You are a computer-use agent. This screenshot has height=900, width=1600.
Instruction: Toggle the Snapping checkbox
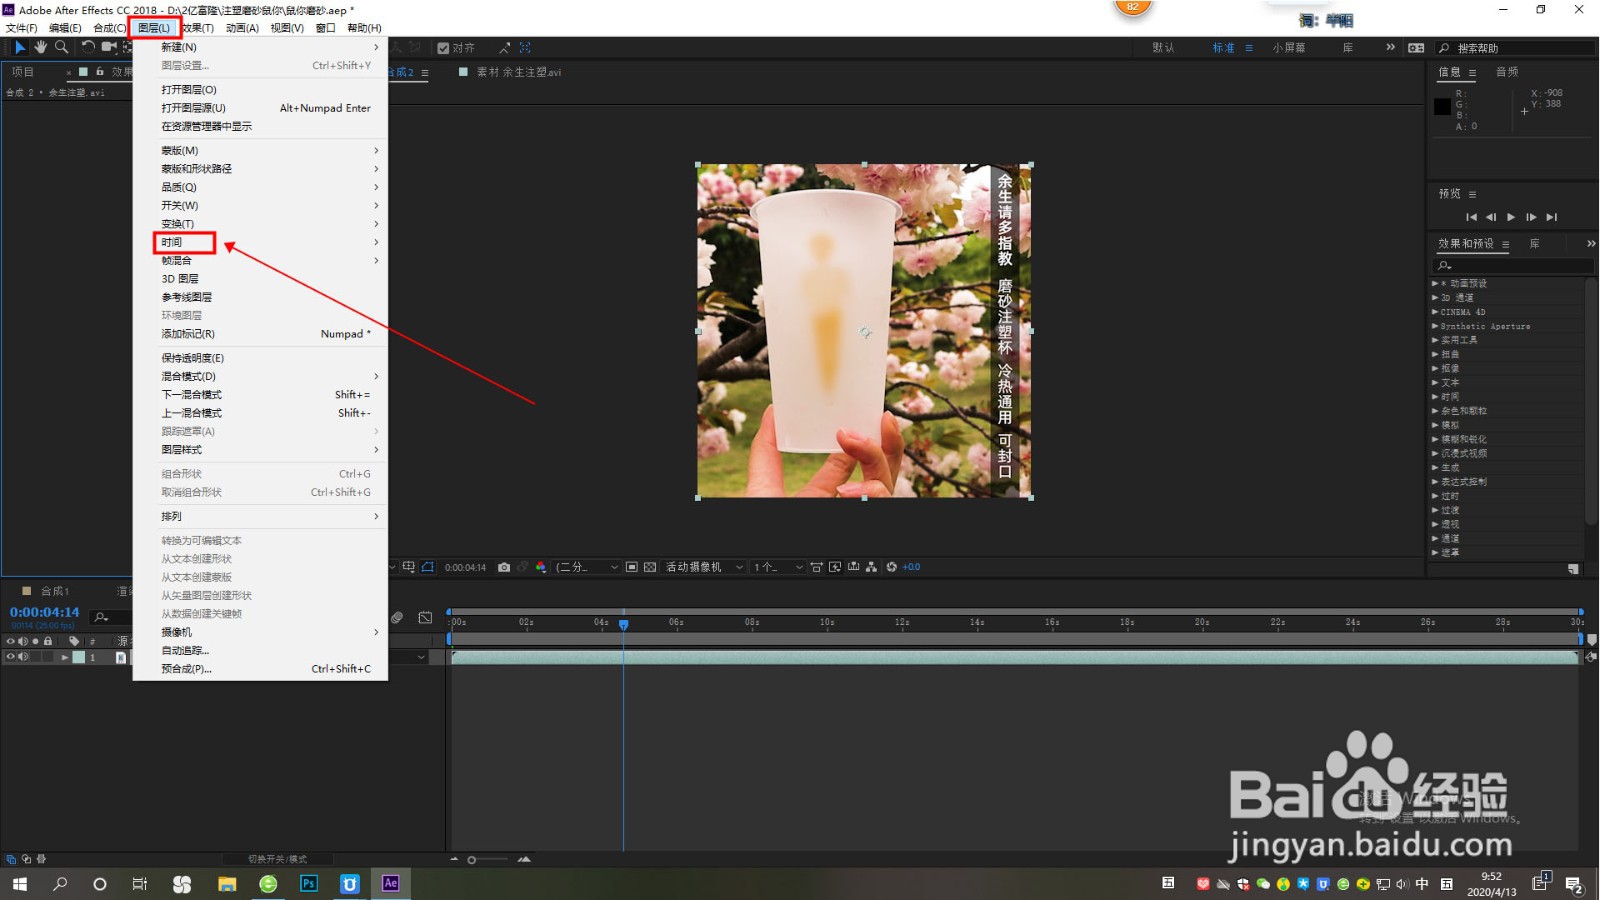pyautogui.click(x=443, y=48)
